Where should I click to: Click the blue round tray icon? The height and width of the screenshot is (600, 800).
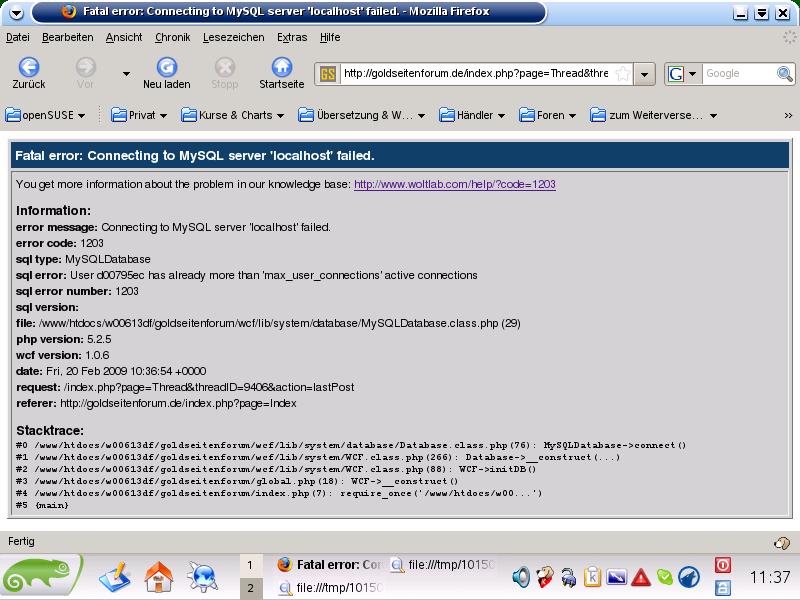click(689, 578)
